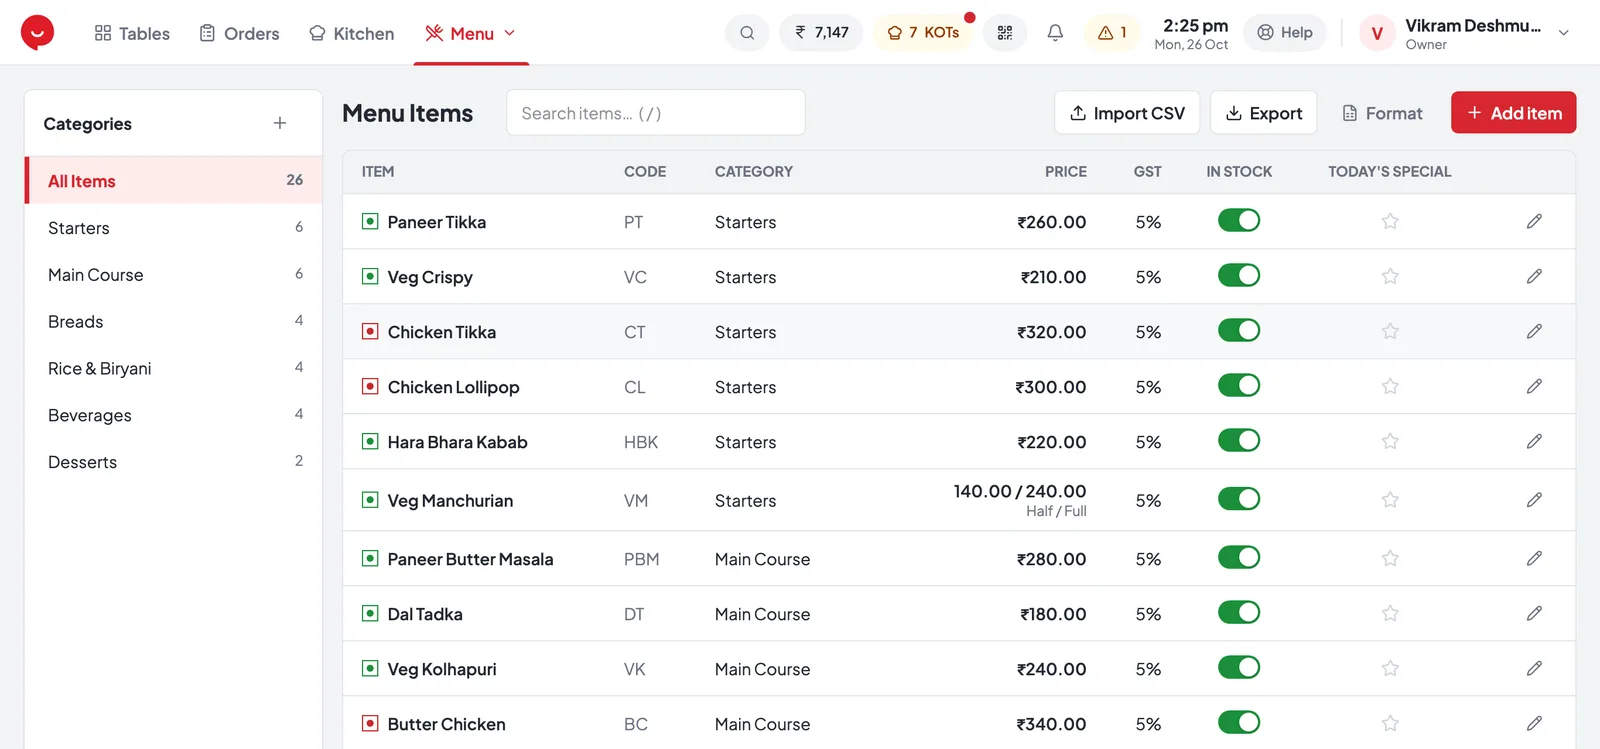
Task: Mark Chicken Tikka as today's special
Action: 1390,331
